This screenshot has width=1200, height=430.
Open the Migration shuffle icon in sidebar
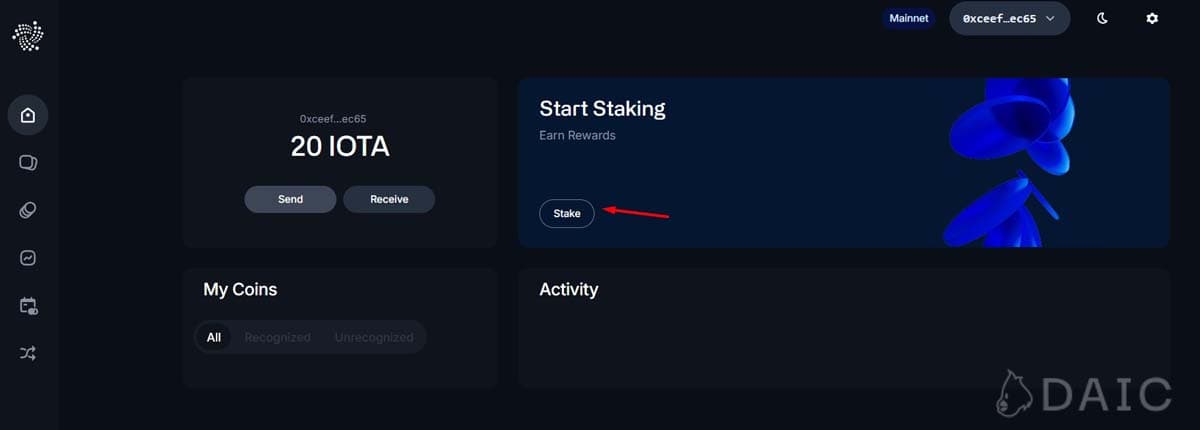click(28, 353)
